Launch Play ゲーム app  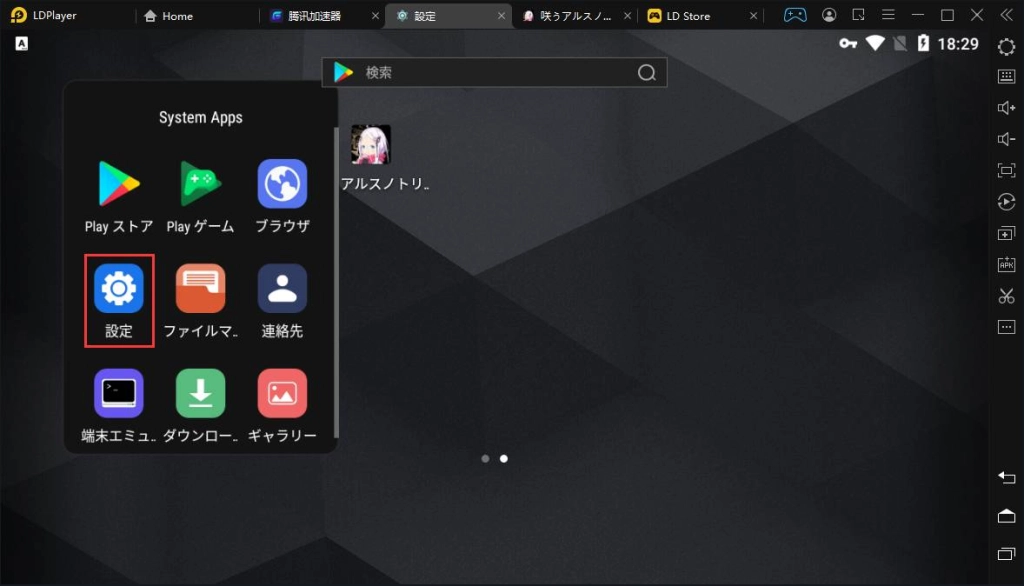(x=200, y=196)
